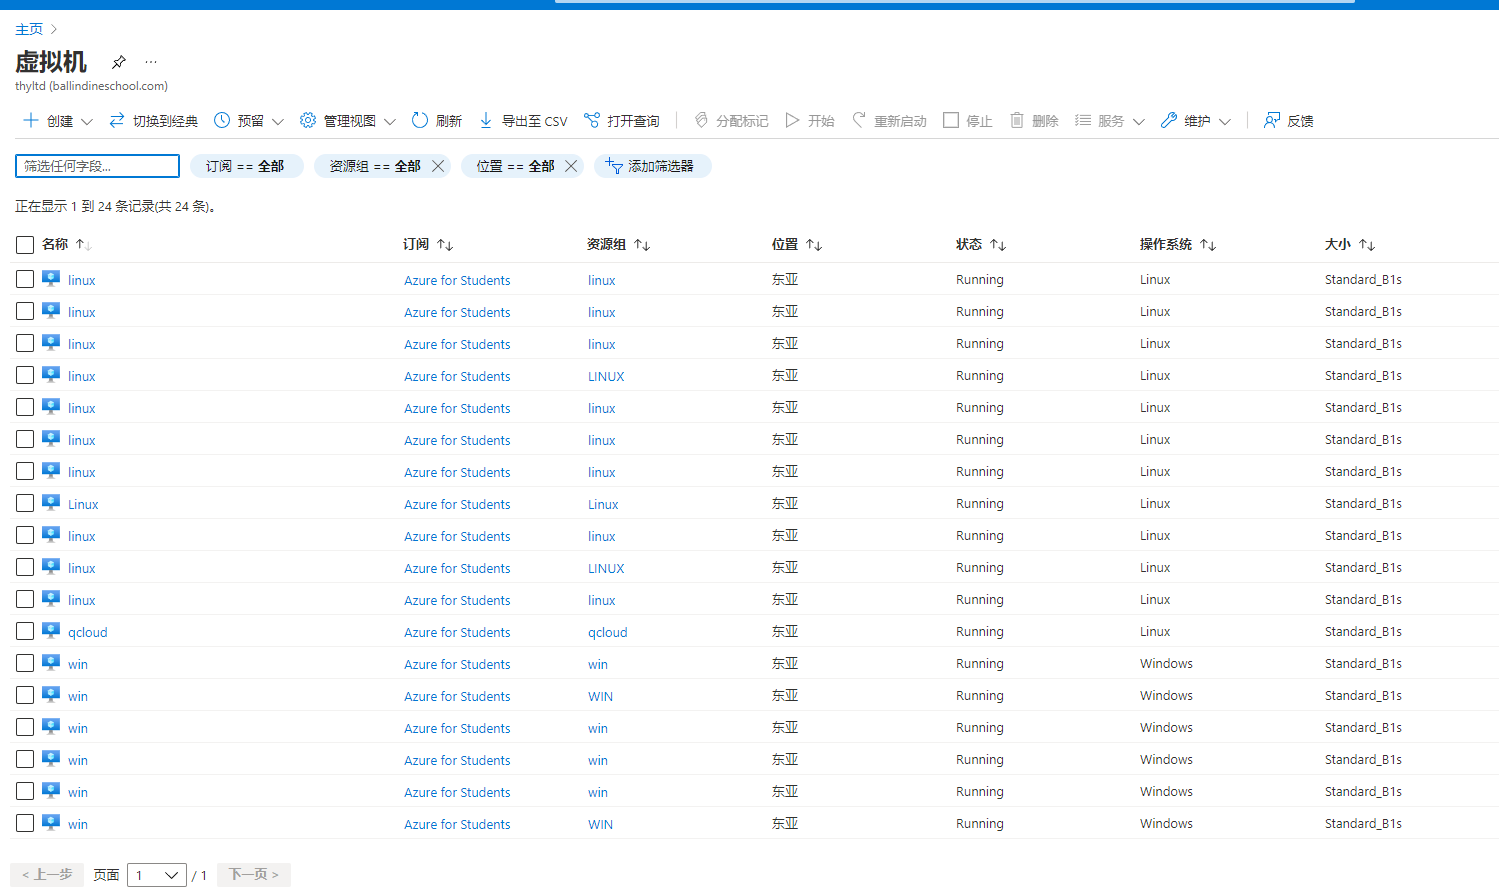Check the first linux VM row checkbox
Image resolution: width=1499 pixels, height=896 pixels.
(x=25, y=279)
